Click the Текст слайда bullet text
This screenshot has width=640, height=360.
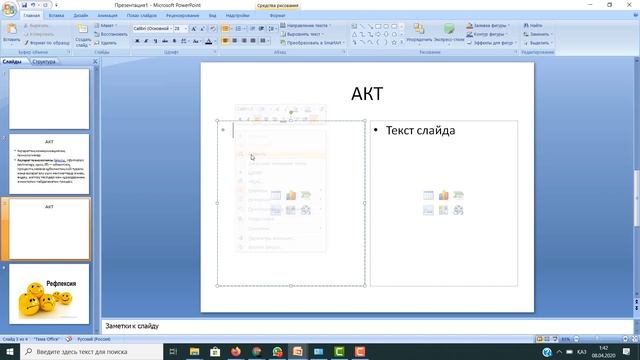pyautogui.click(x=420, y=131)
